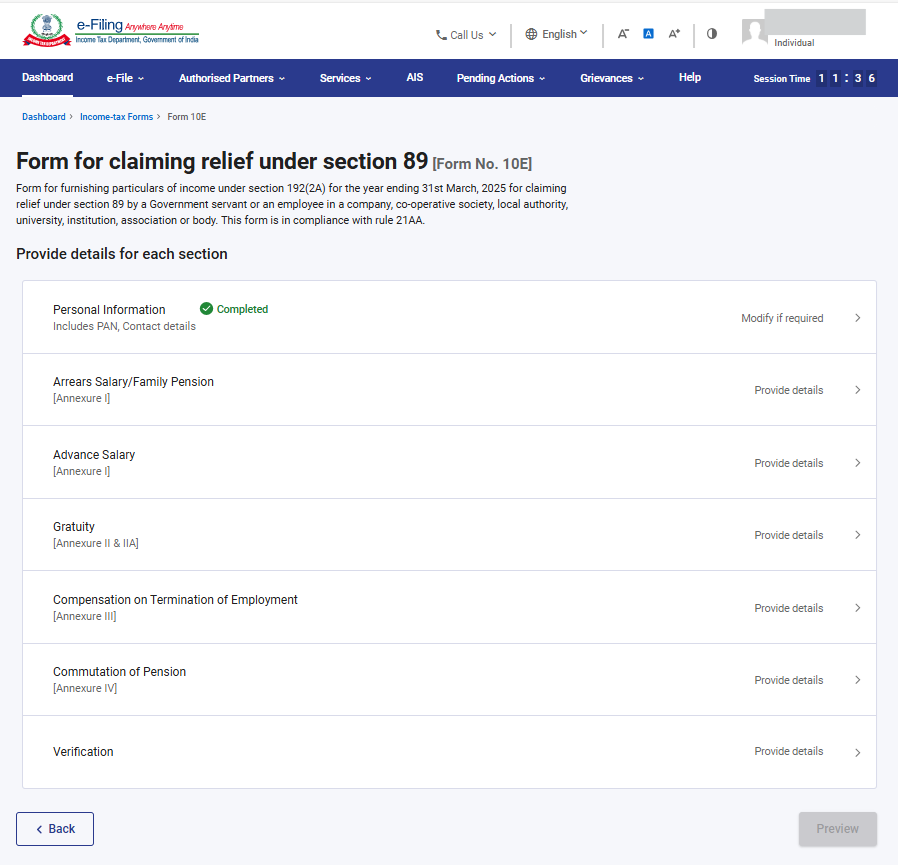Open the Authorised Partners menu
The height and width of the screenshot is (865, 898).
click(x=231, y=78)
